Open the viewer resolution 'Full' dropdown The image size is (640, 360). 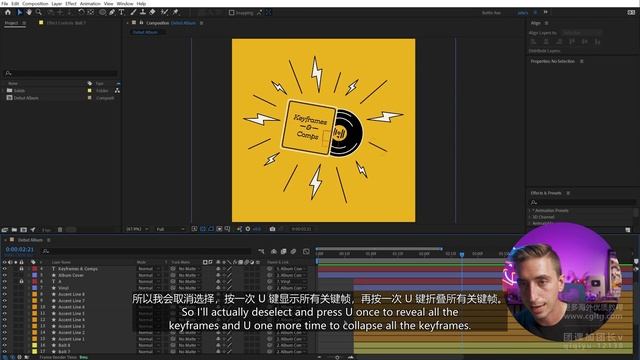[170, 229]
